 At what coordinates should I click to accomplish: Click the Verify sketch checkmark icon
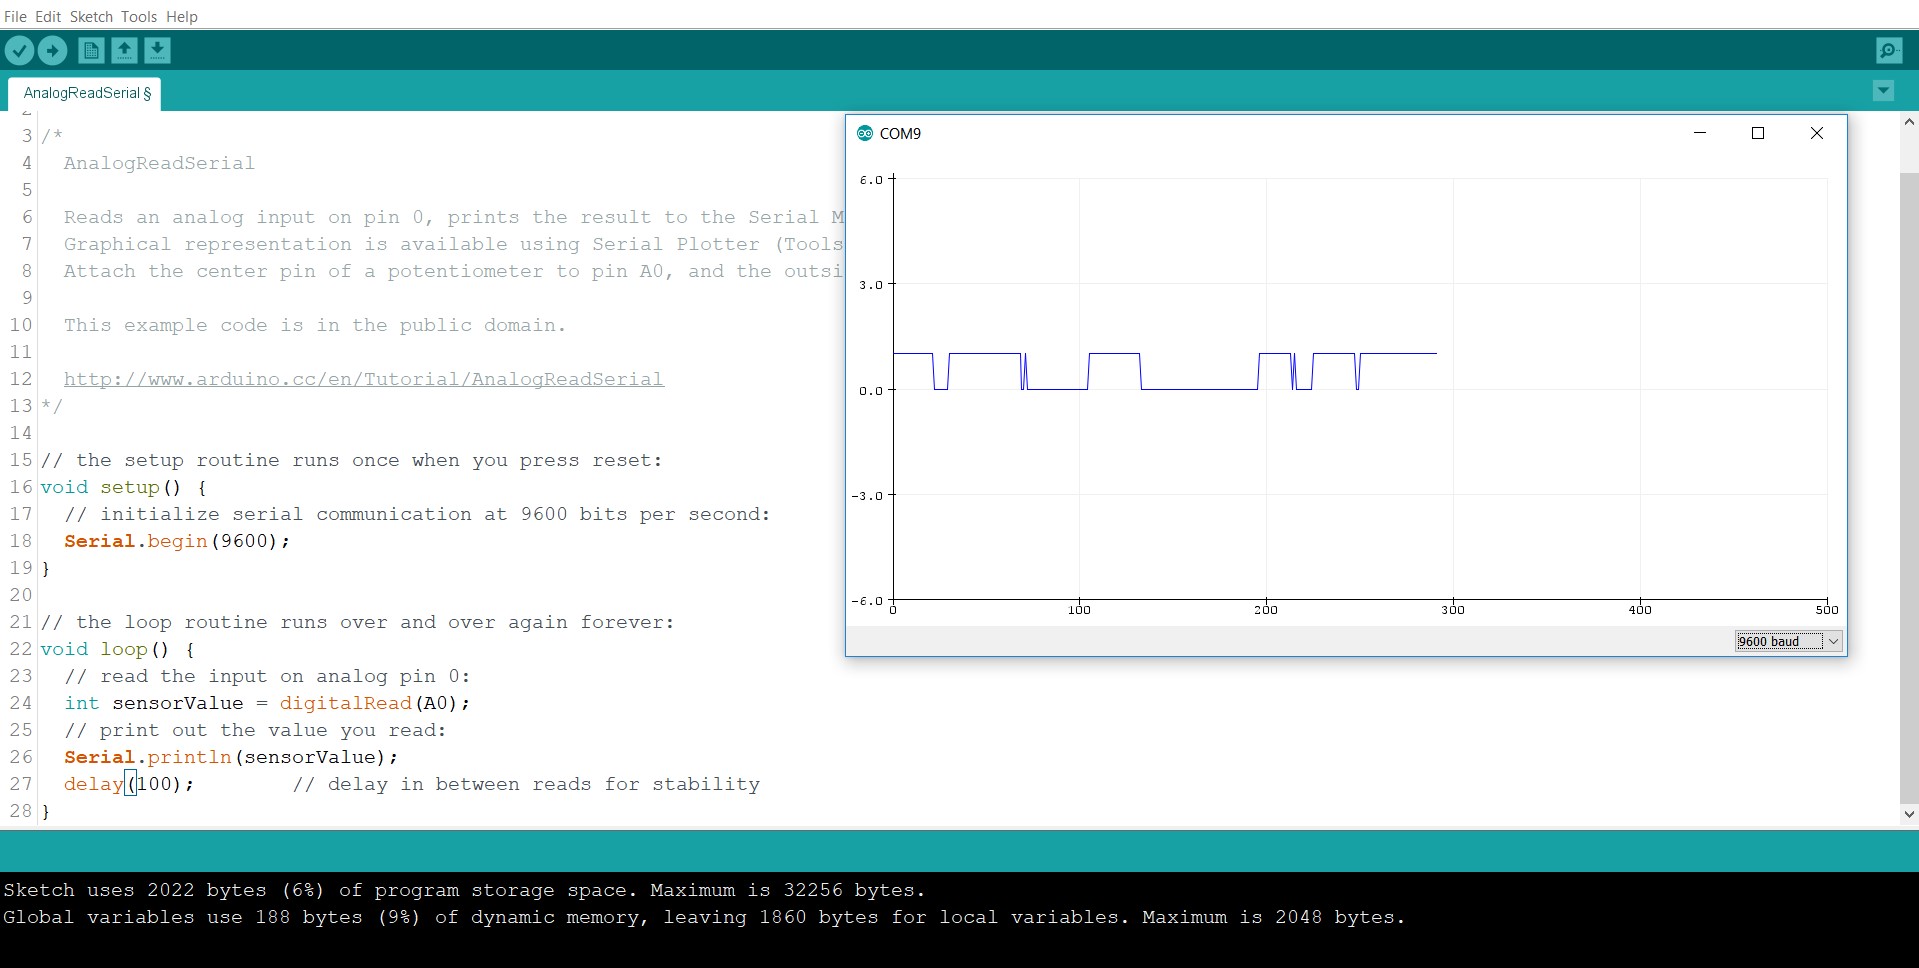click(19, 50)
